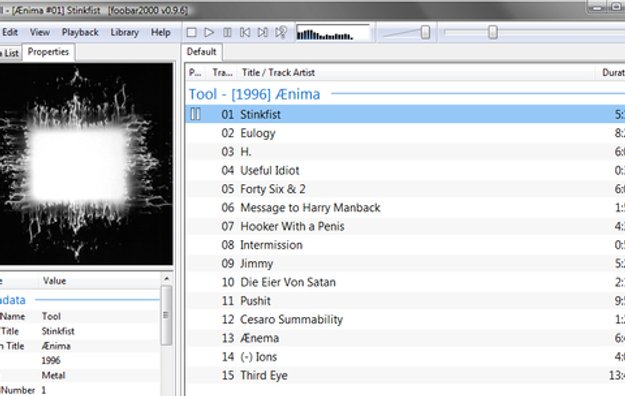
Task: Click the artist value Tool in properties
Action: (51, 317)
